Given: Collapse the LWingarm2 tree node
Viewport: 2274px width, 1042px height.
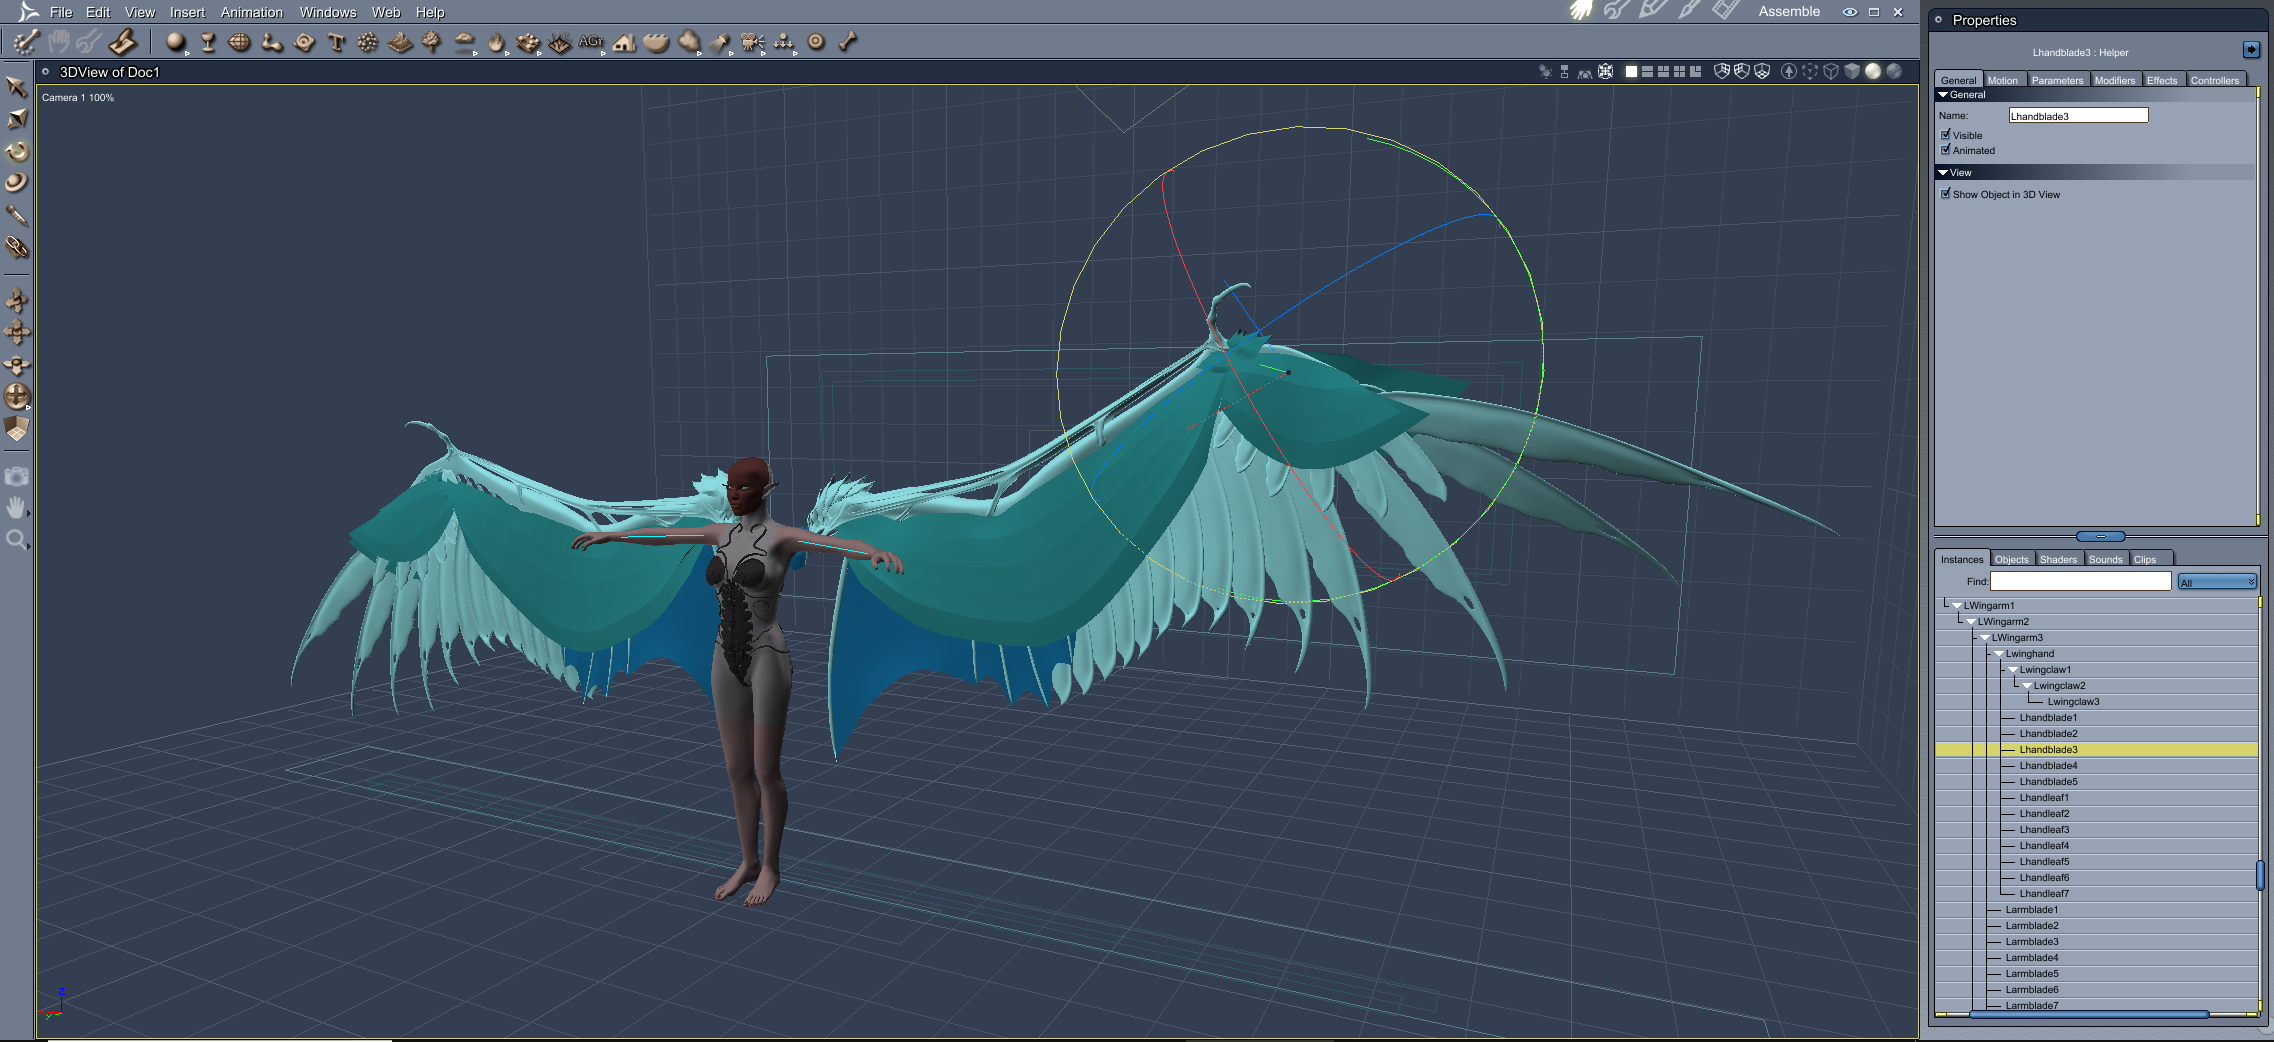Looking at the screenshot, I should pos(1971,622).
